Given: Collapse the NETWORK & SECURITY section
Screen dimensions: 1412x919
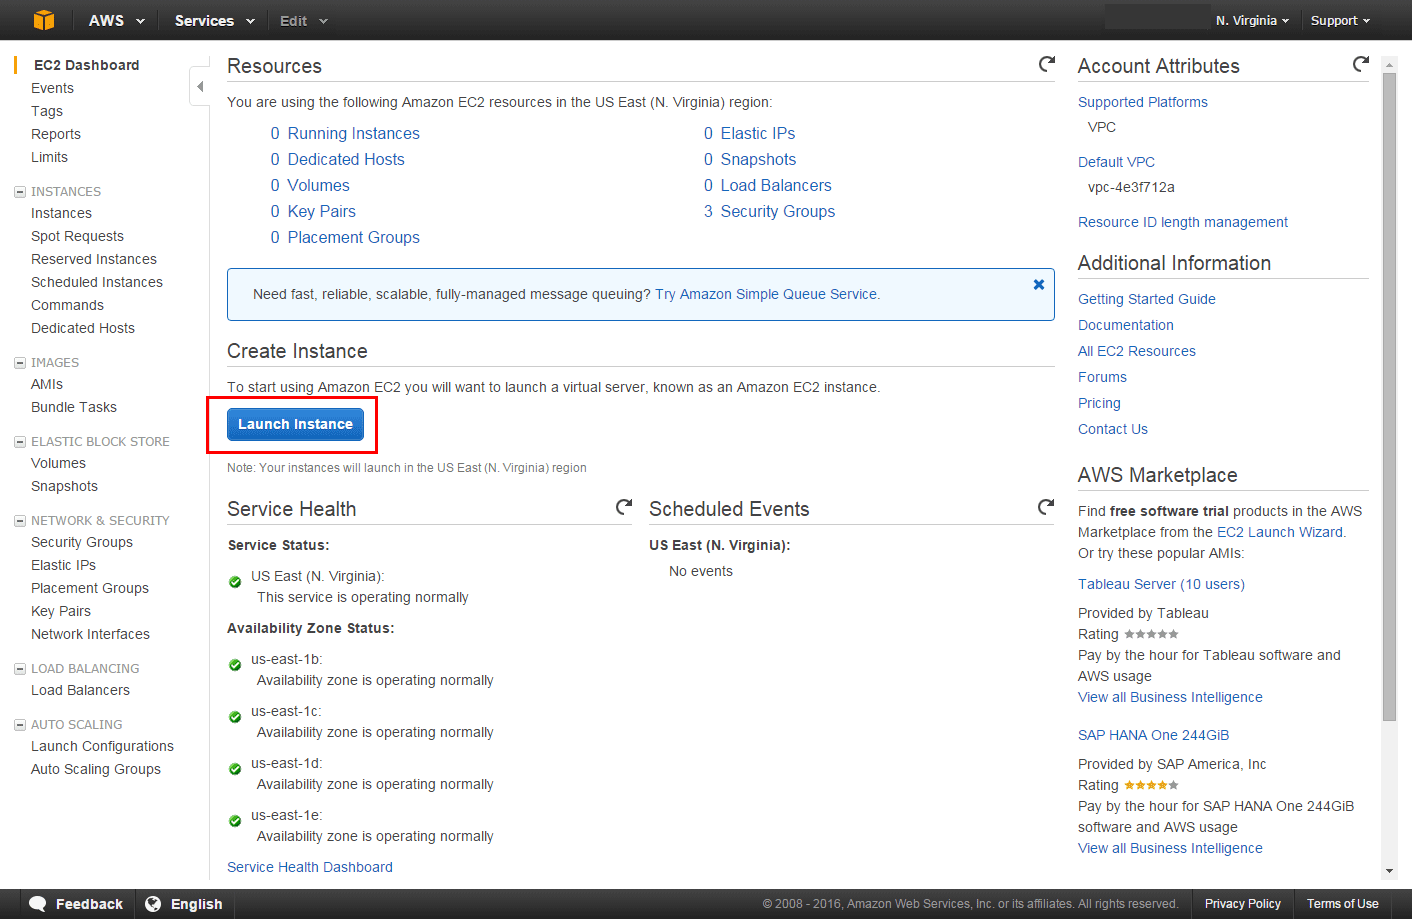Looking at the screenshot, I should [20, 521].
